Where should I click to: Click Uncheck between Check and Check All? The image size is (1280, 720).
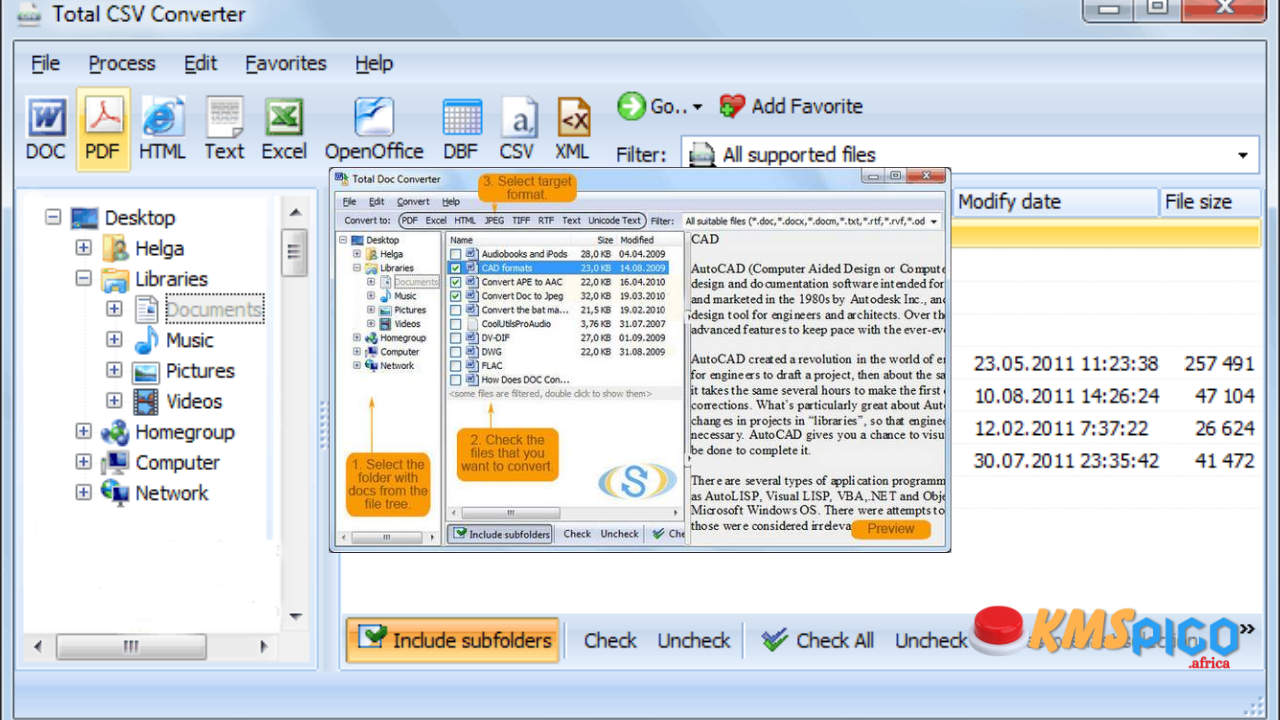pos(694,641)
